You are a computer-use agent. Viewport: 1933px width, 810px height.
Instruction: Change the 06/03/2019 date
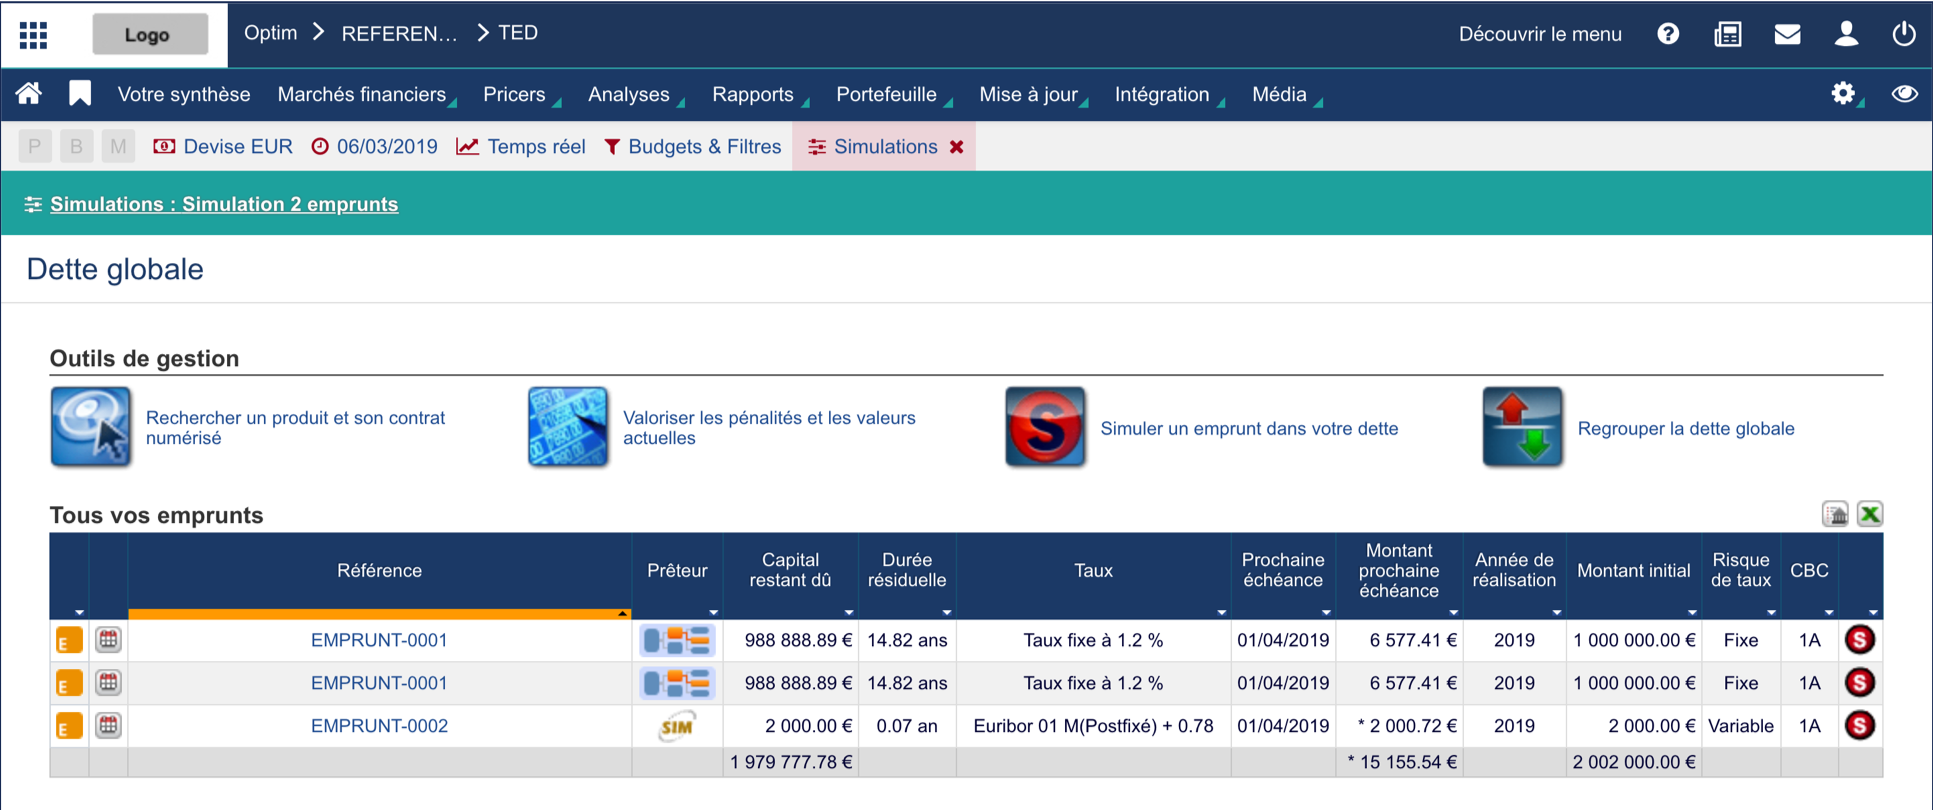pos(375,147)
